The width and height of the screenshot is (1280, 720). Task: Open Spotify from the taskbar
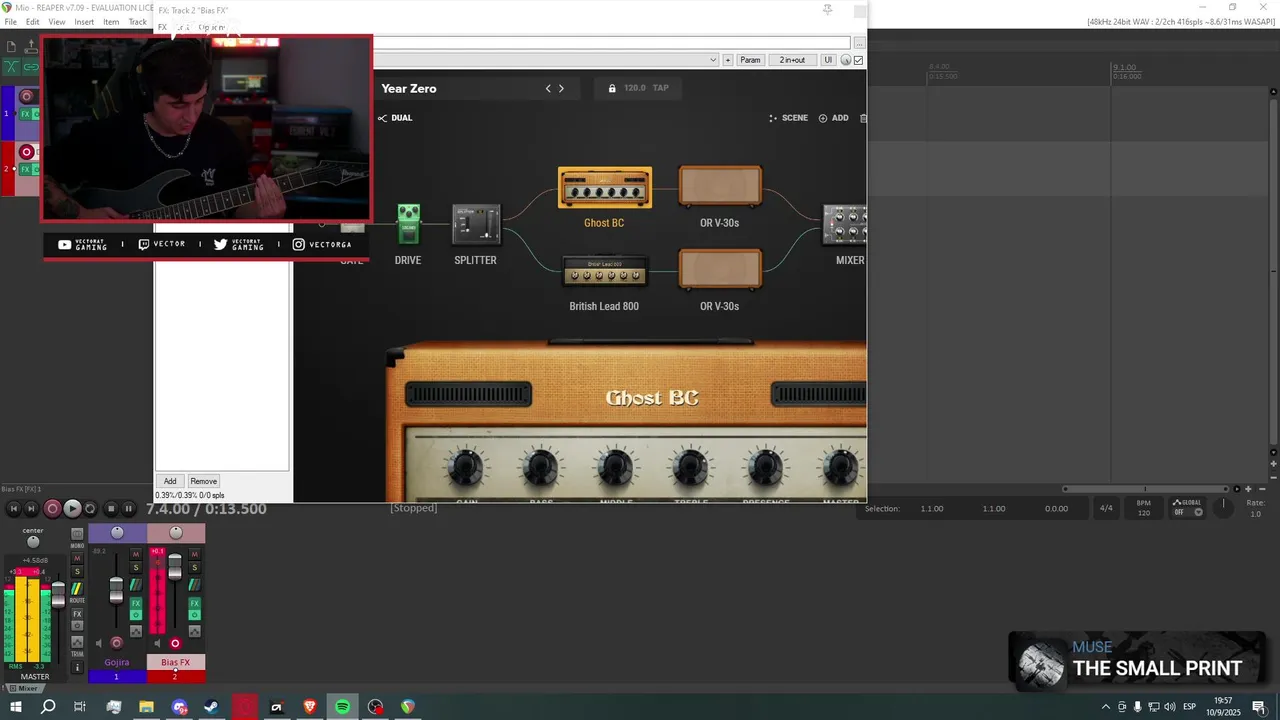342,707
